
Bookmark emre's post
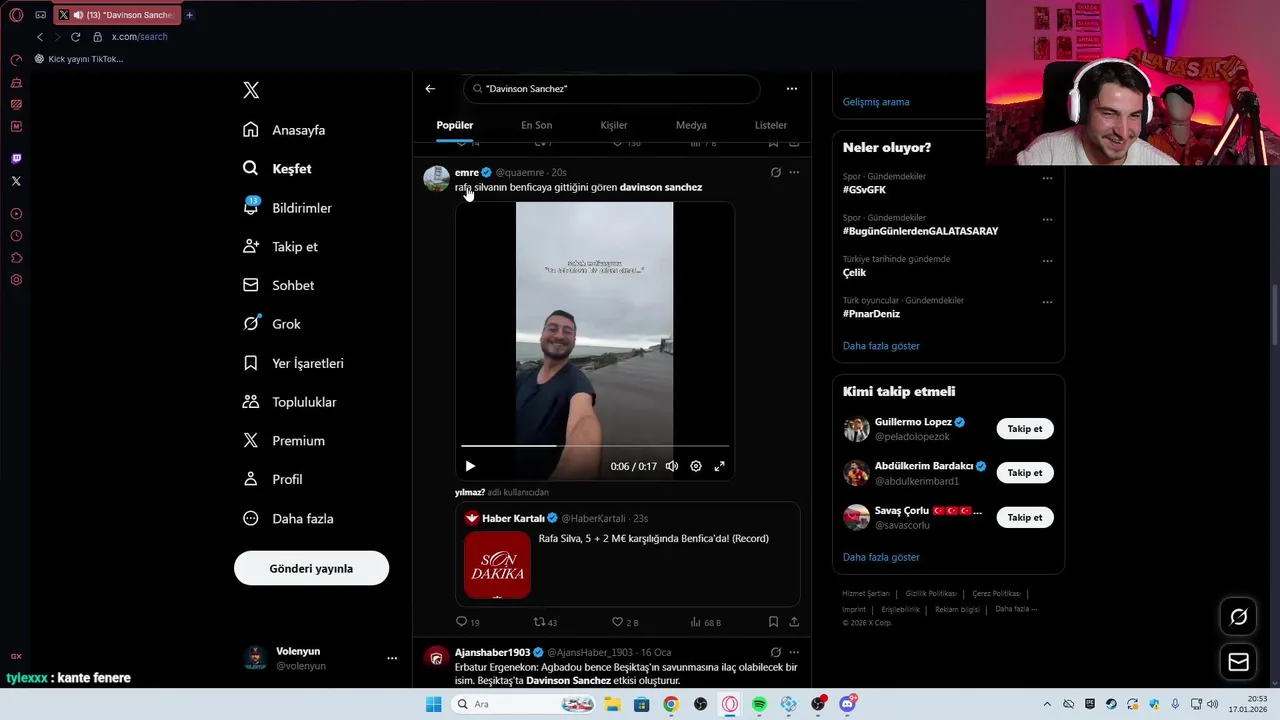773,622
